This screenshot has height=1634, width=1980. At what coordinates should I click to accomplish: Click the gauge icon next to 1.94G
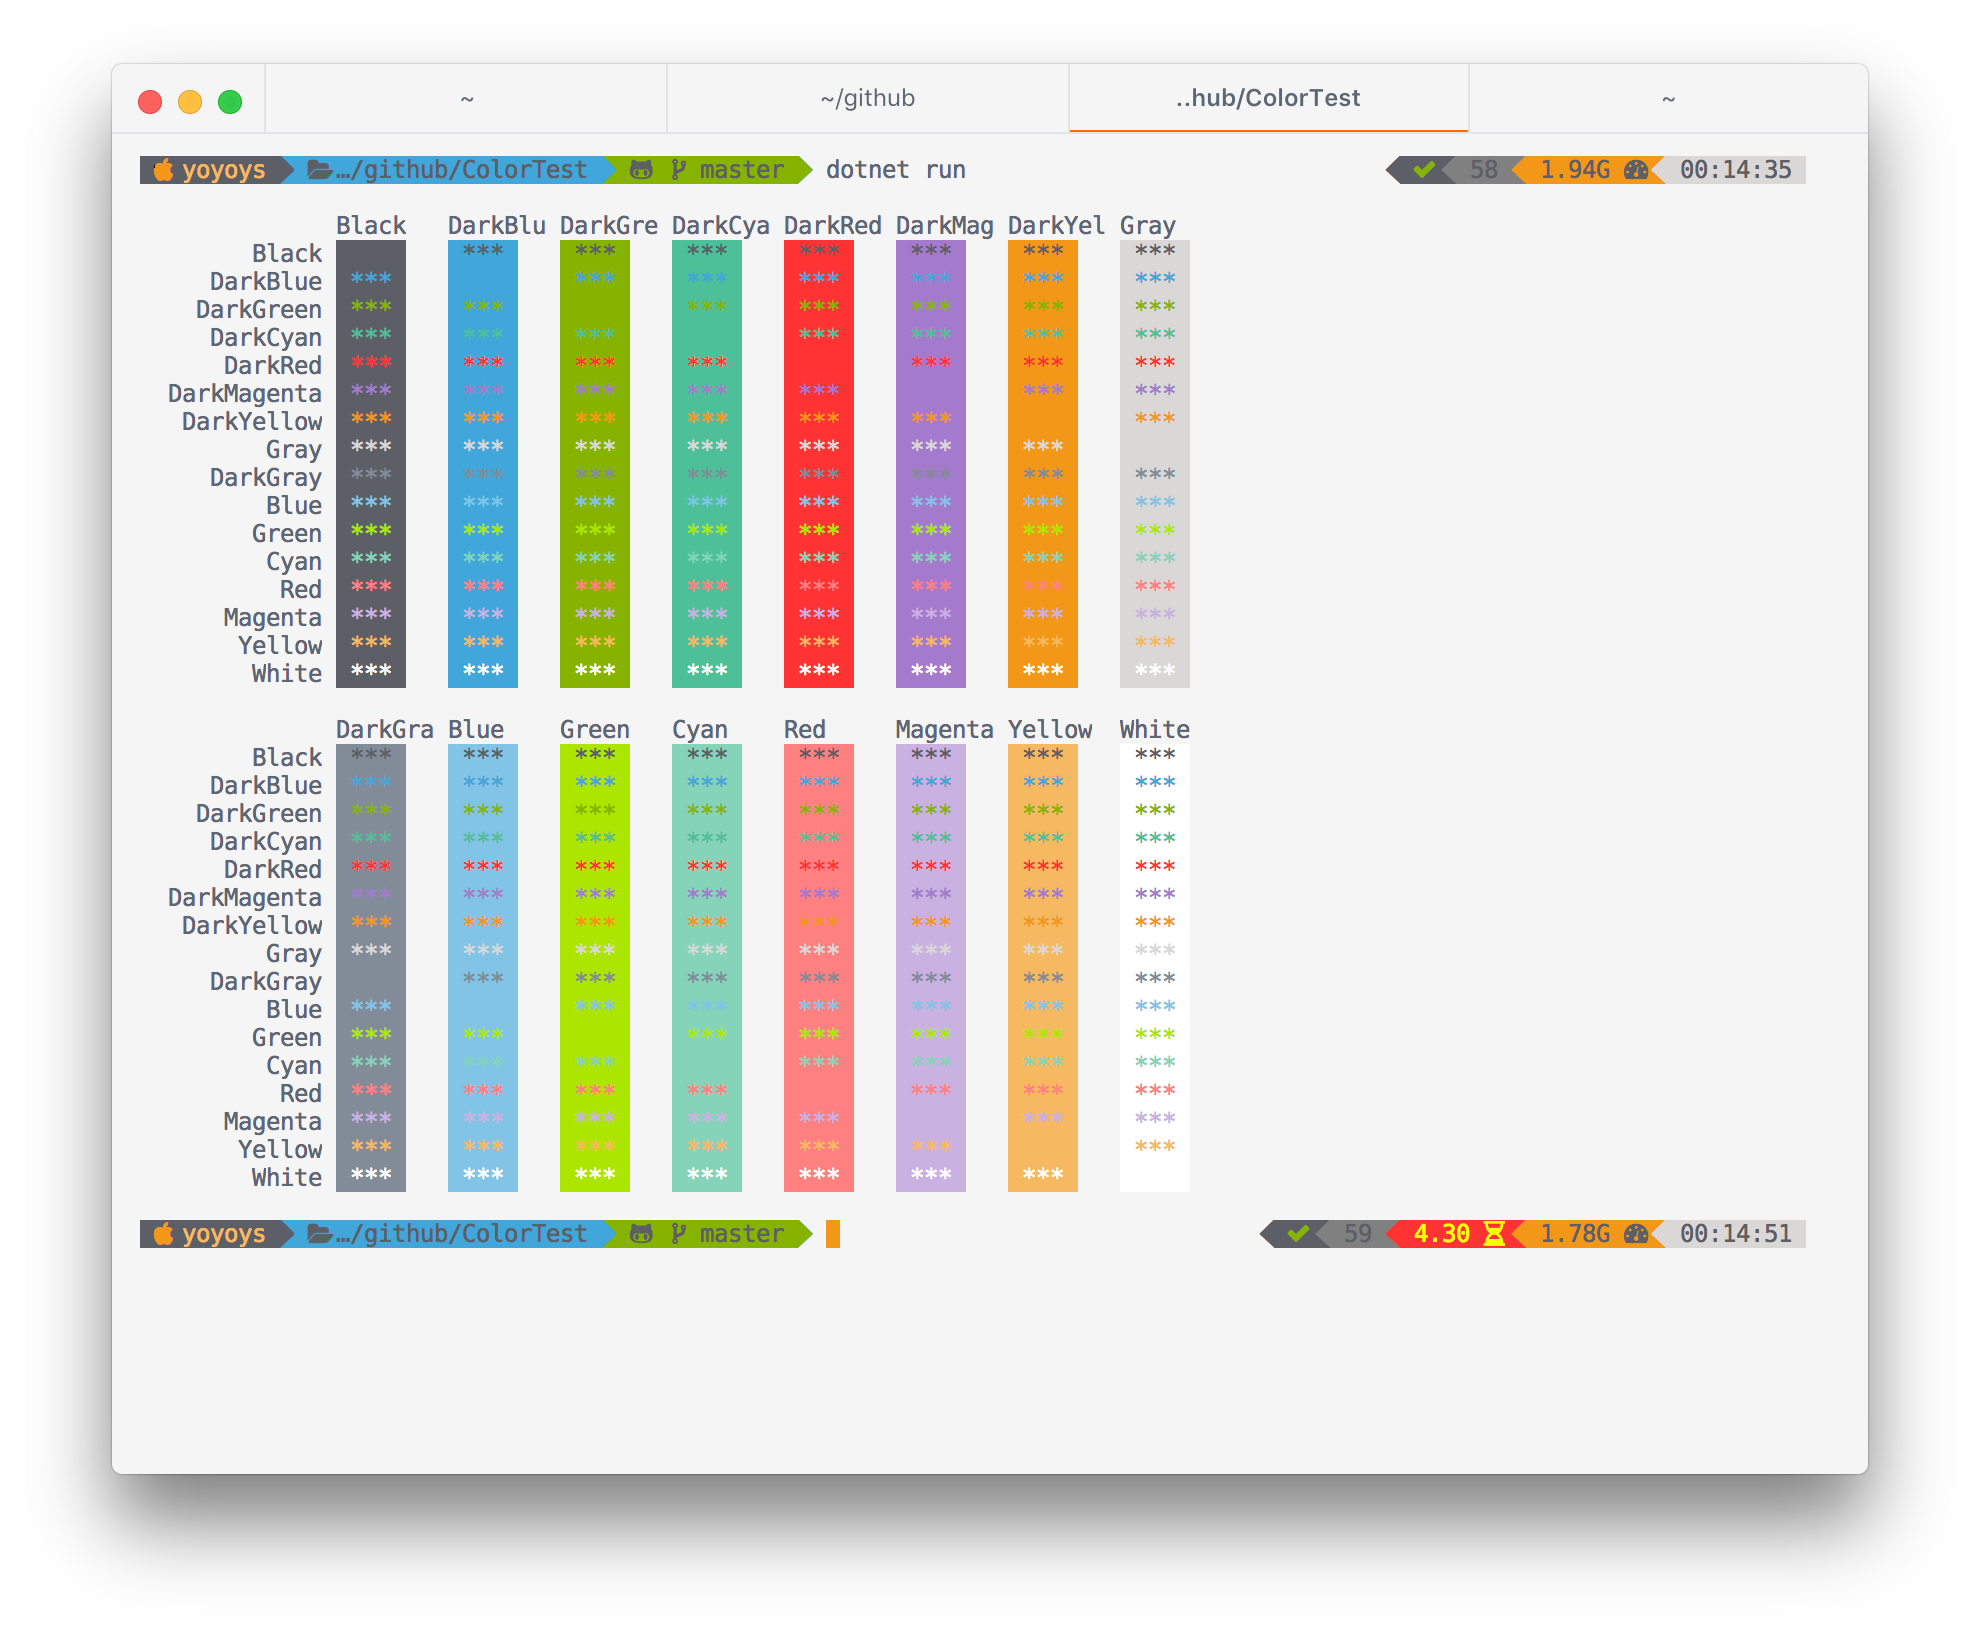(1636, 170)
